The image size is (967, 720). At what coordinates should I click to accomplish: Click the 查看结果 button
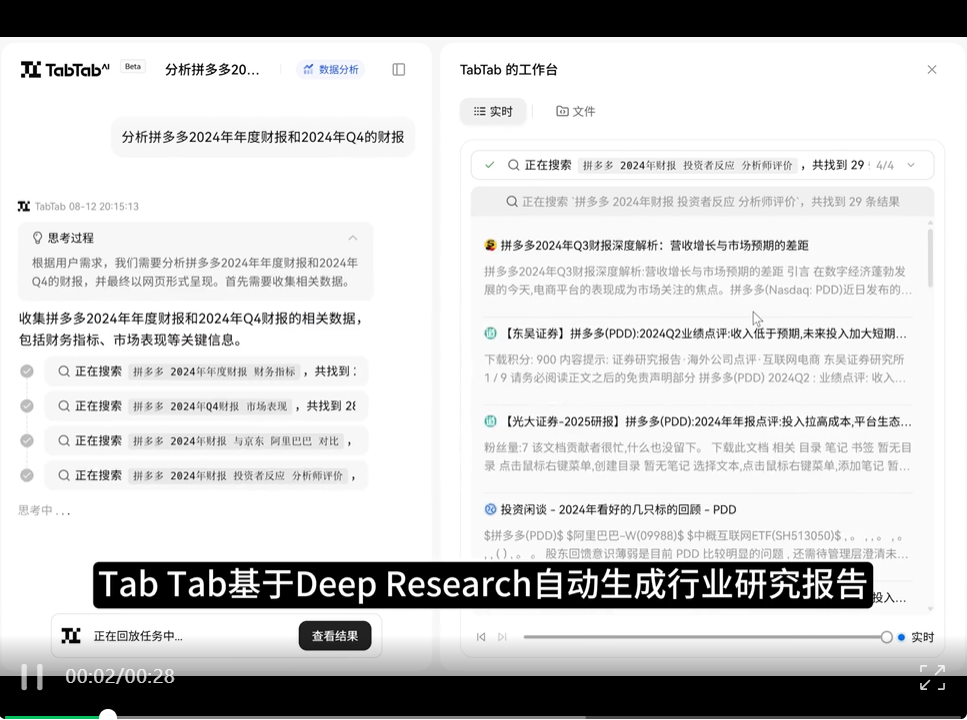click(335, 635)
